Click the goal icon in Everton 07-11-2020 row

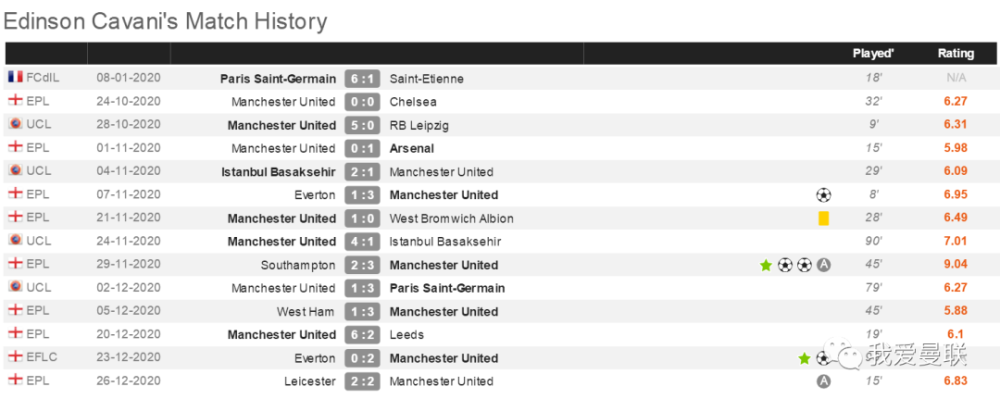tap(823, 195)
